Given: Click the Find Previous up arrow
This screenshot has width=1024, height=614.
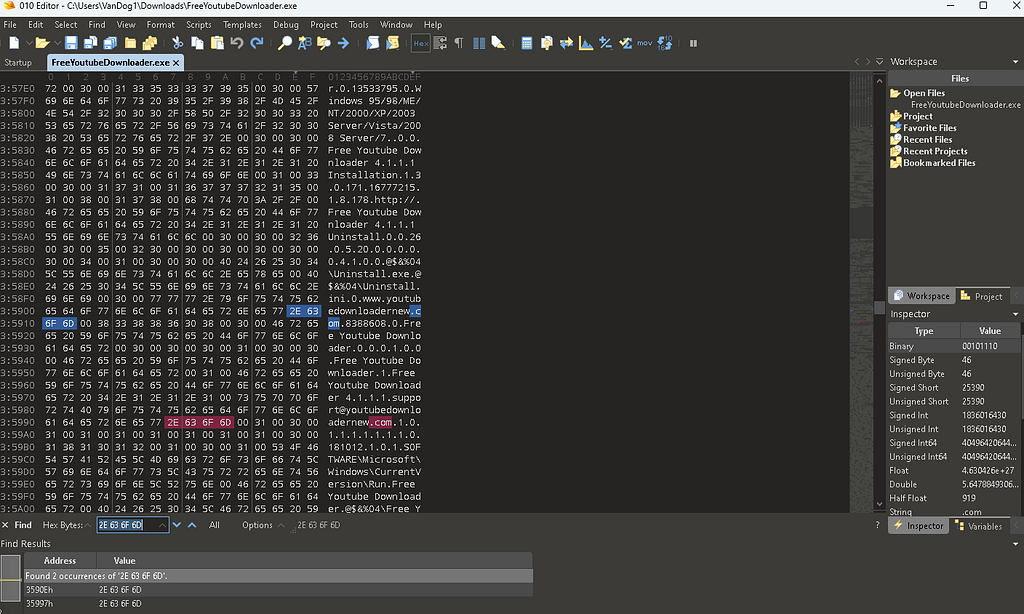Looking at the screenshot, I should [x=192, y=525].
